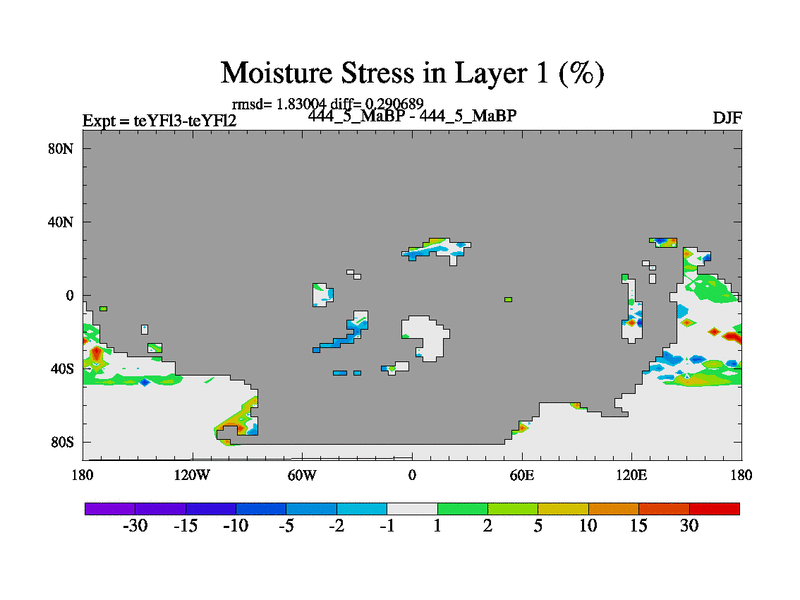Select the white -1 to 1 colorbar segment
Screen dimensions: 800x600
[x=412, y=509]
